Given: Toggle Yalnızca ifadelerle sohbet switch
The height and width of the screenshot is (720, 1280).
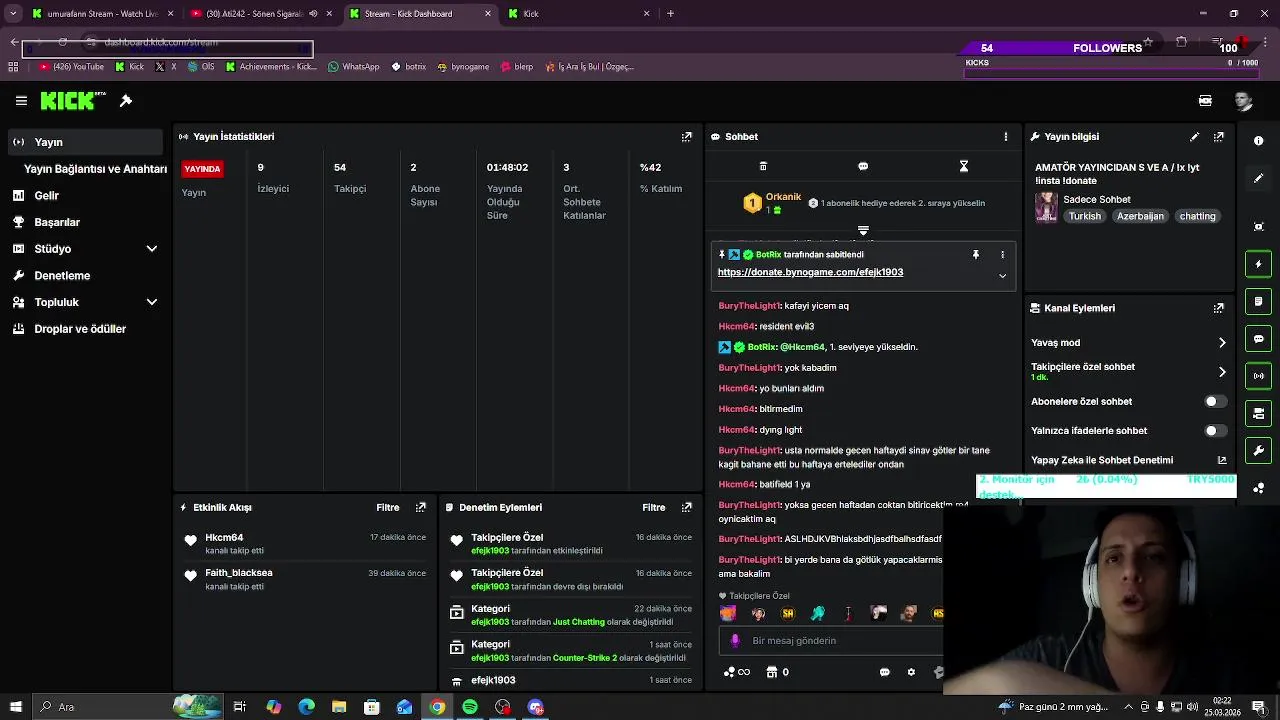Looking at the screenshot, I should (1215, 431).
